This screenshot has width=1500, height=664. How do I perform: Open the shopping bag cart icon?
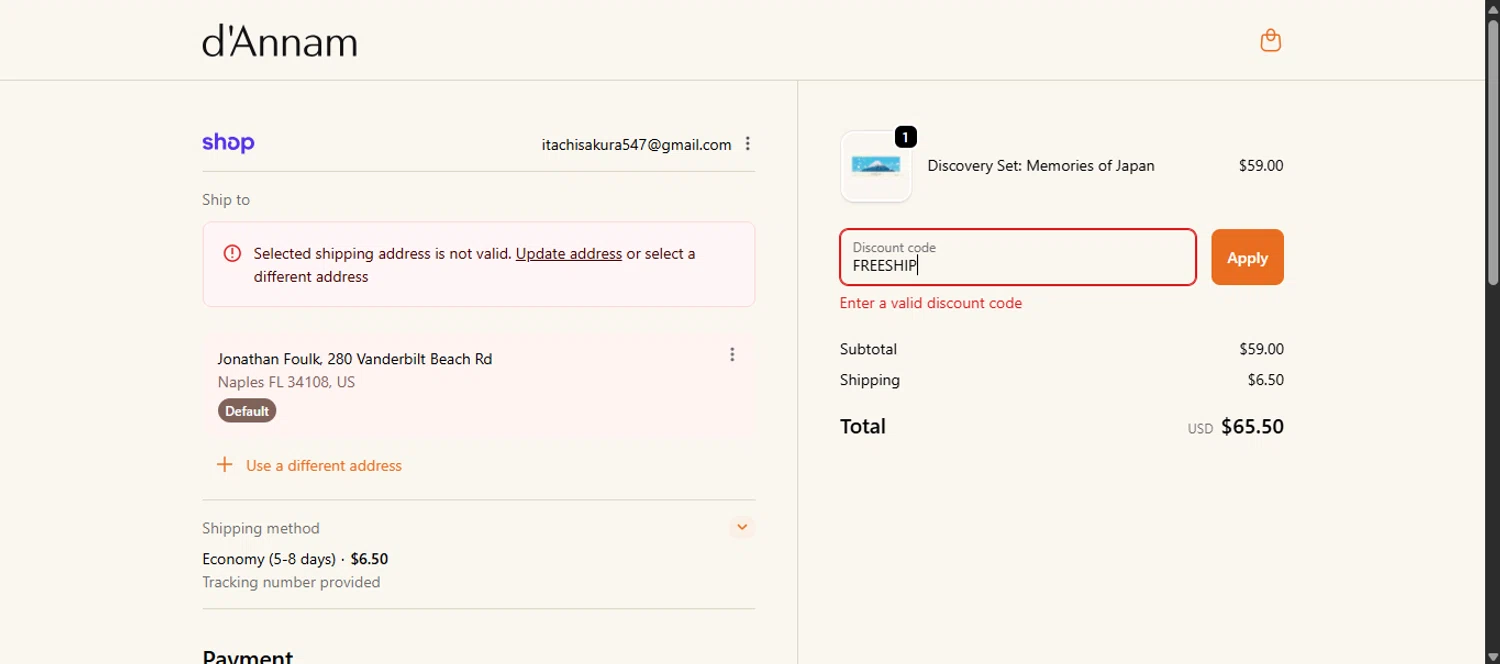coord(1270,40)
